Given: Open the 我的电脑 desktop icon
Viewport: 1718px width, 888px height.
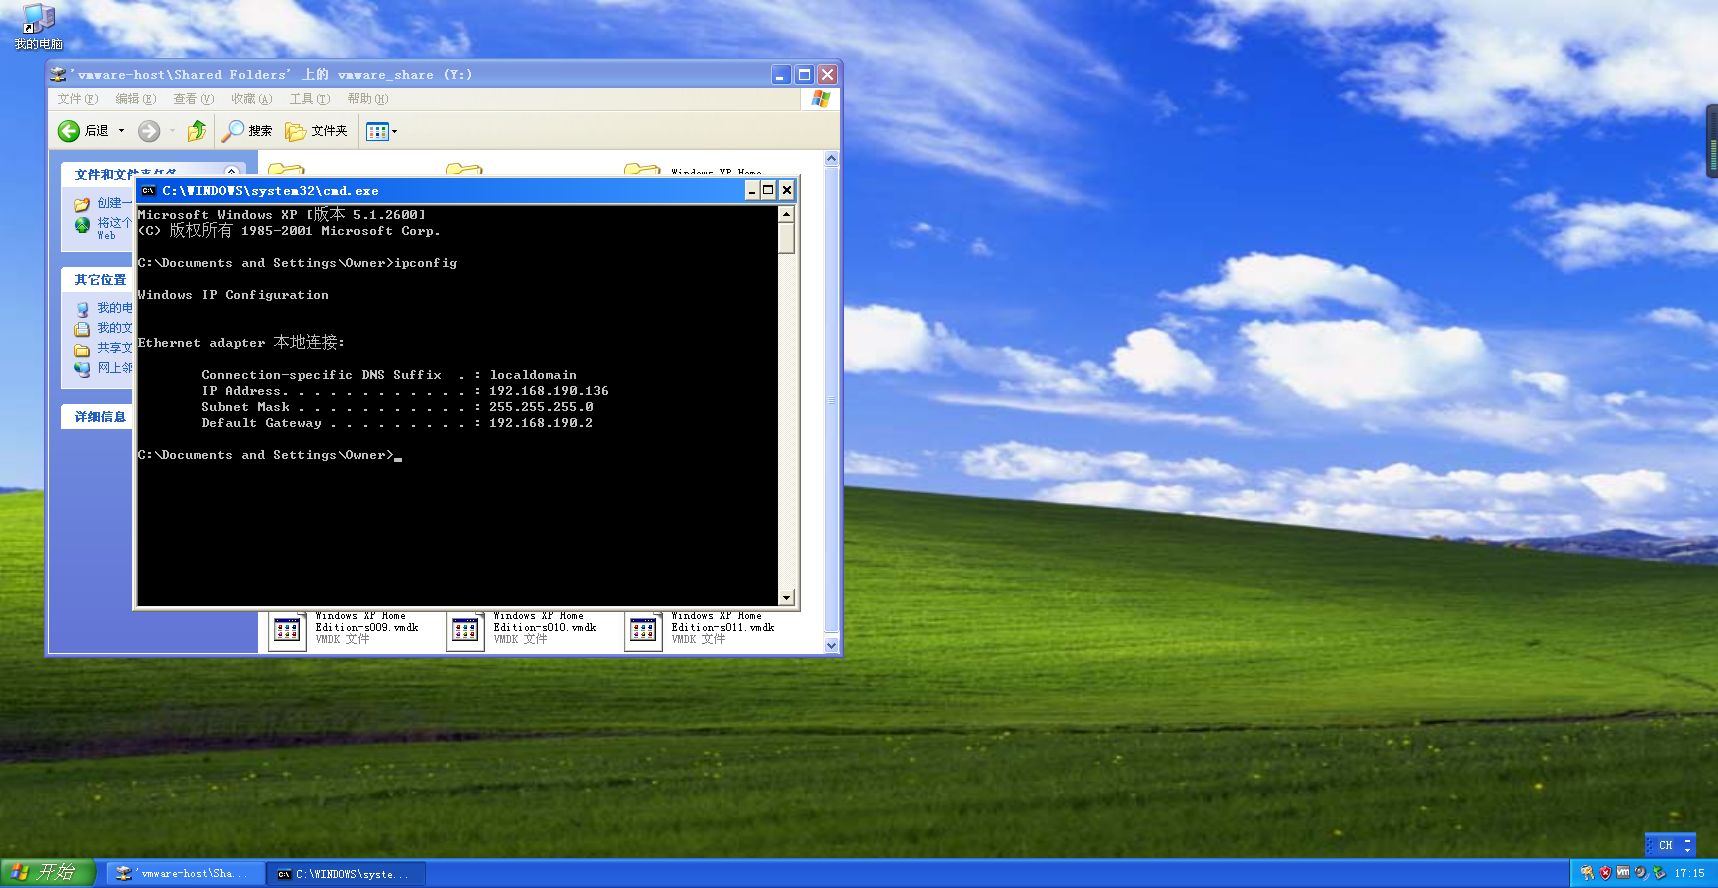Looking at the screenshot, I should [38, 26].
